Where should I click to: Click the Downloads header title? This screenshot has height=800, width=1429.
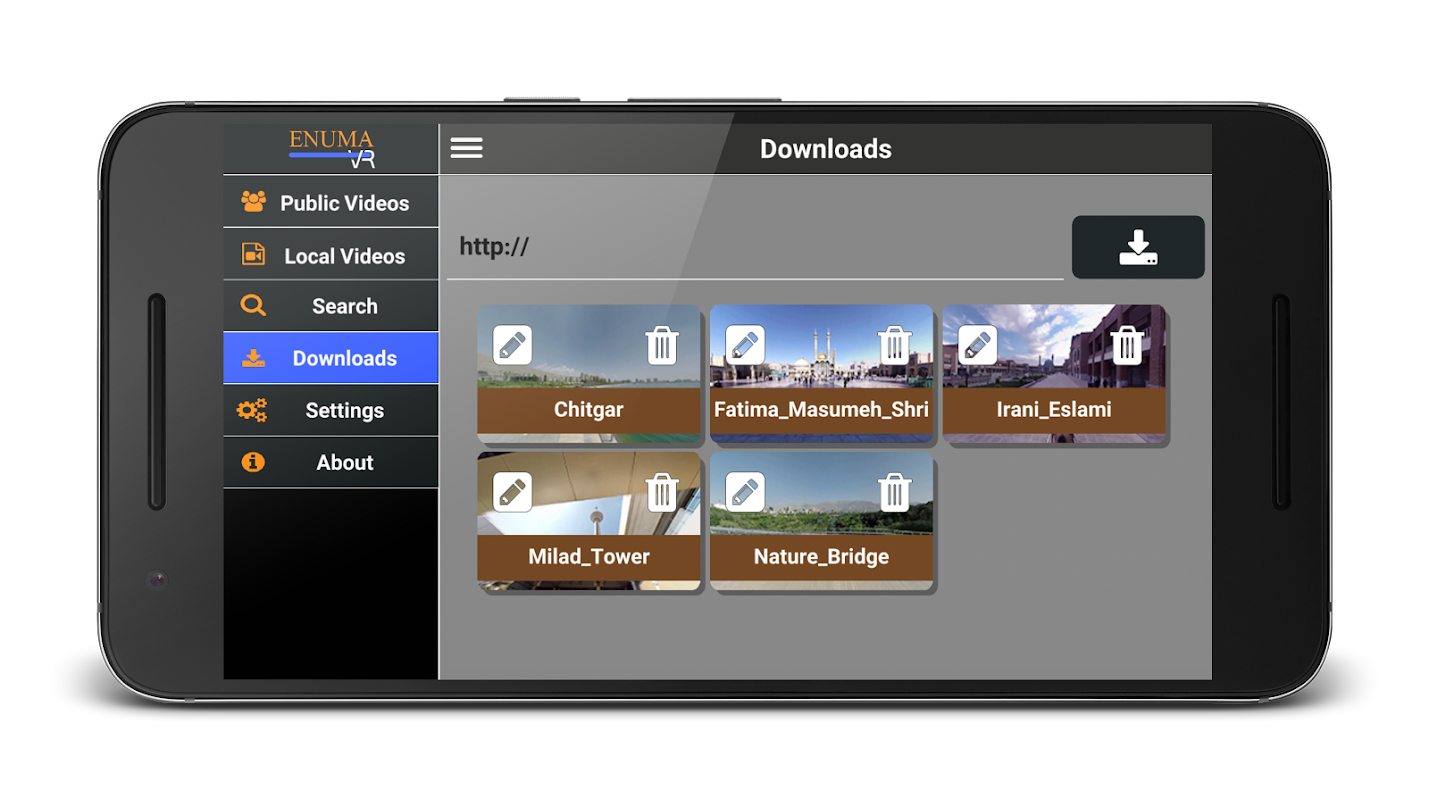[x=826, y=149]
